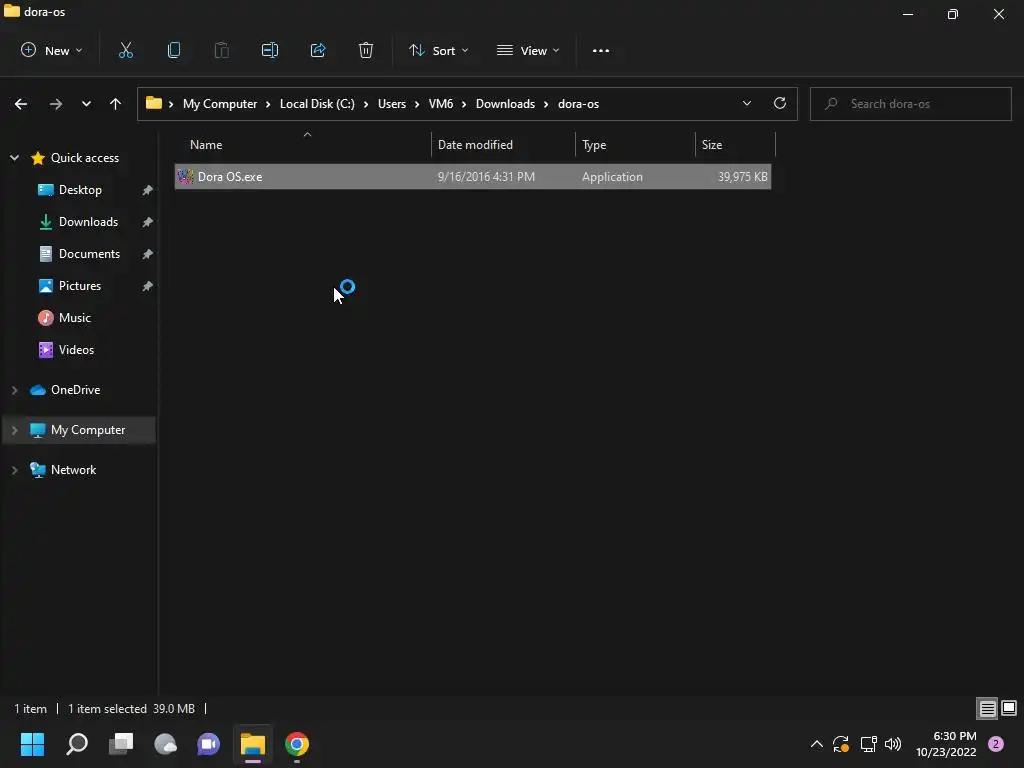Copy the selected file
The width and height of the screenshot is (1024, 768).
174,50
